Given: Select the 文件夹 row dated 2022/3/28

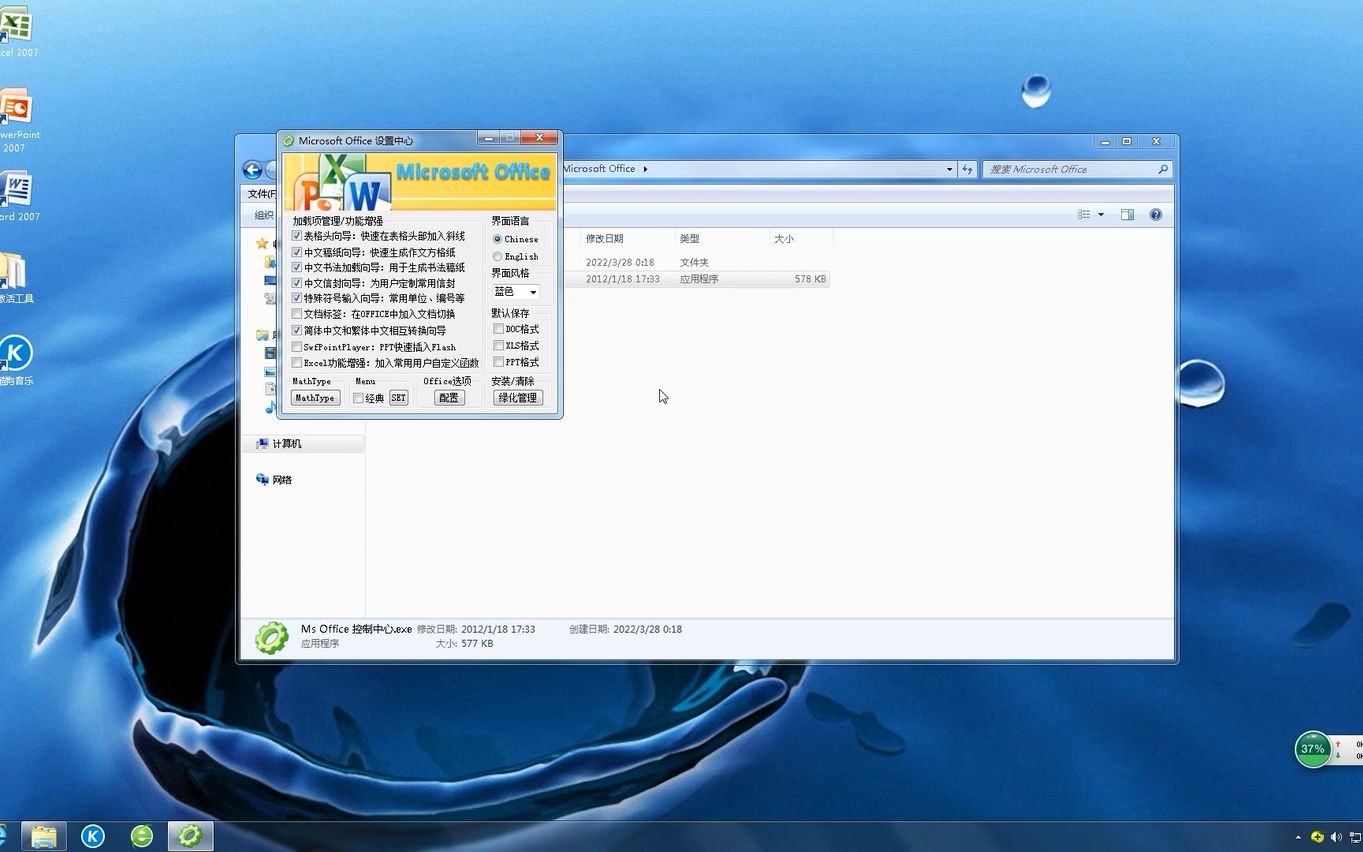Looking at the screenshot, I should tap(696, 262).
